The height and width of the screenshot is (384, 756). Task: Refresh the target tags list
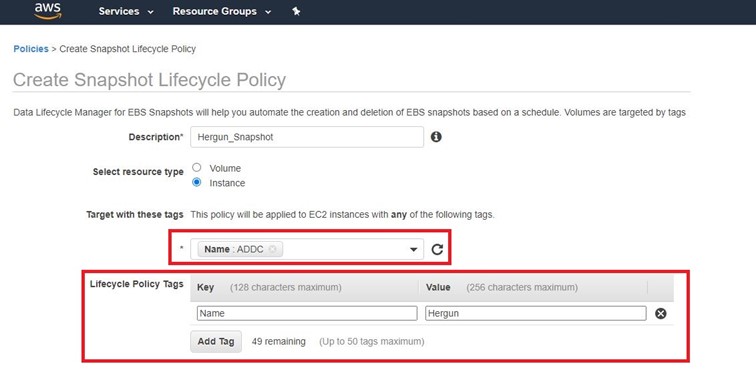click(x=437, y=249)
